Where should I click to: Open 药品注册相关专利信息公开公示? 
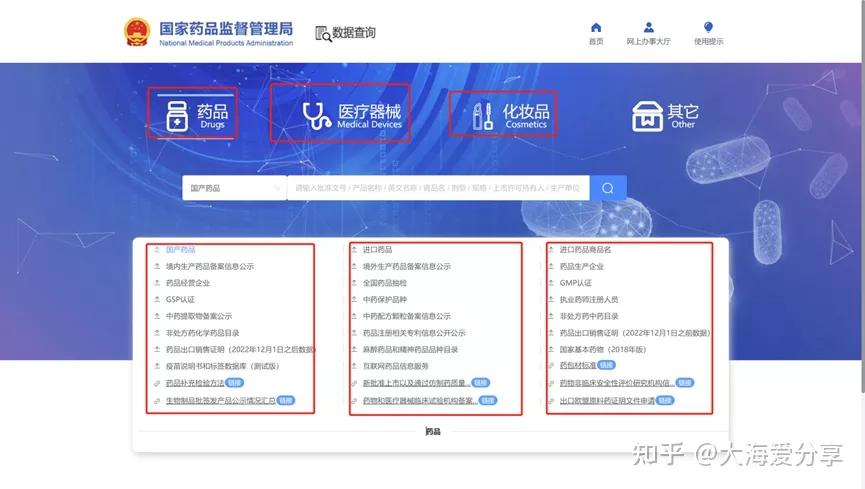(x=414, y=333)
